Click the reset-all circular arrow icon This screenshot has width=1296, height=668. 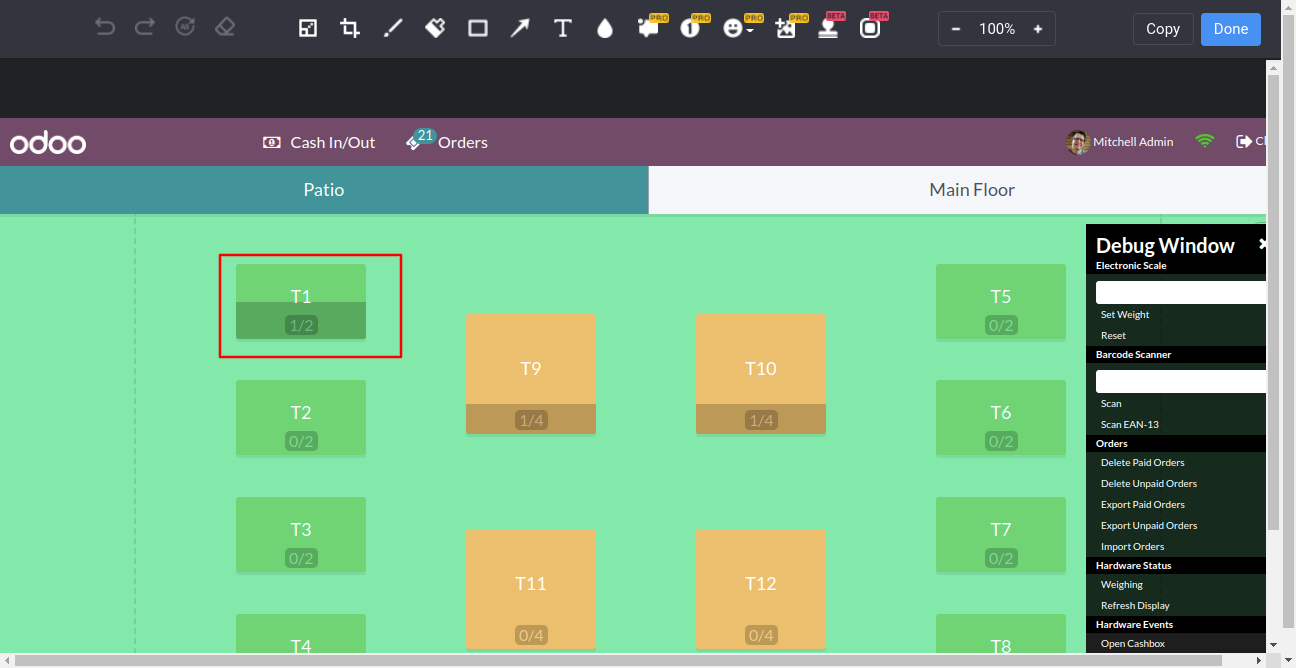(185, 28)
